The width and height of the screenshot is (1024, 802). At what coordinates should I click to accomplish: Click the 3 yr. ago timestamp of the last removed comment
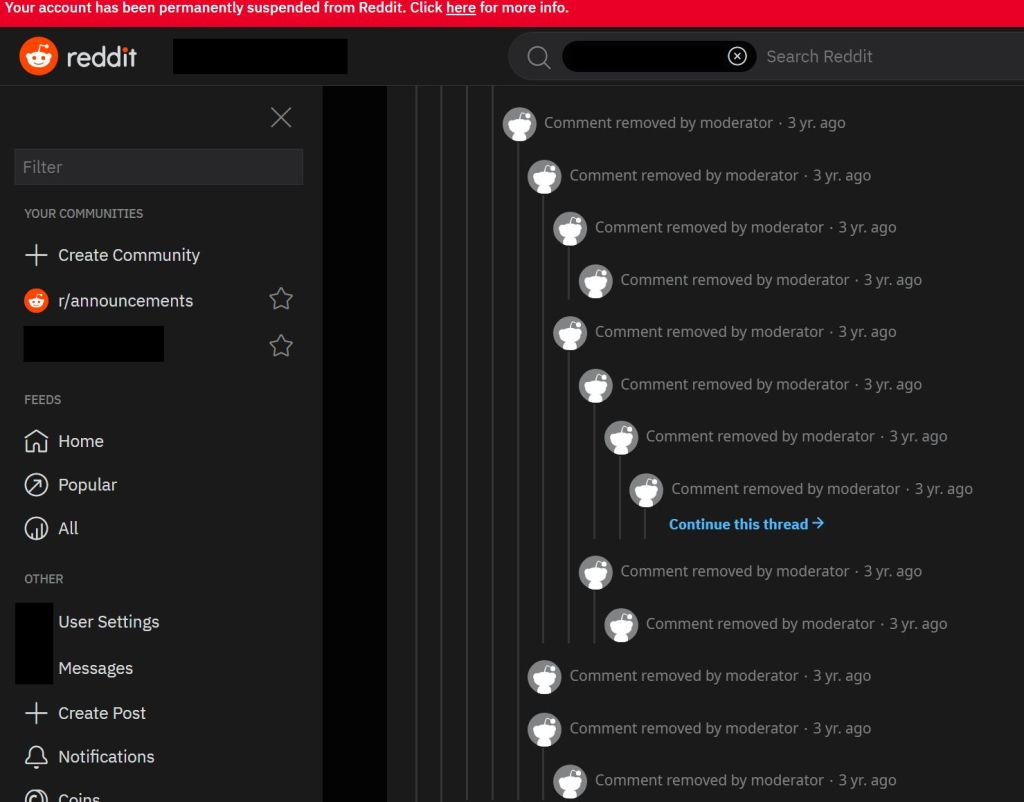click(867, 780)
